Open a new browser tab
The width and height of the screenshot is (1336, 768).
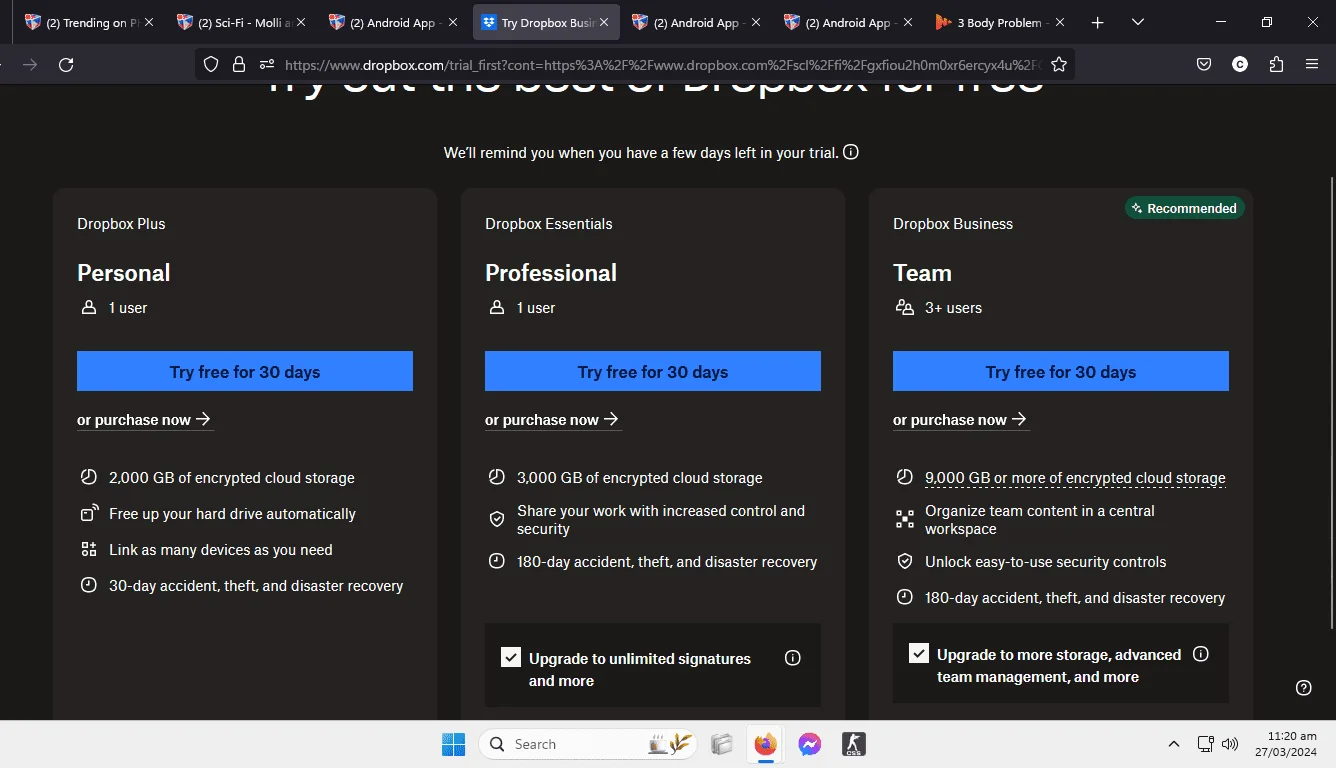coord(1097,23)
